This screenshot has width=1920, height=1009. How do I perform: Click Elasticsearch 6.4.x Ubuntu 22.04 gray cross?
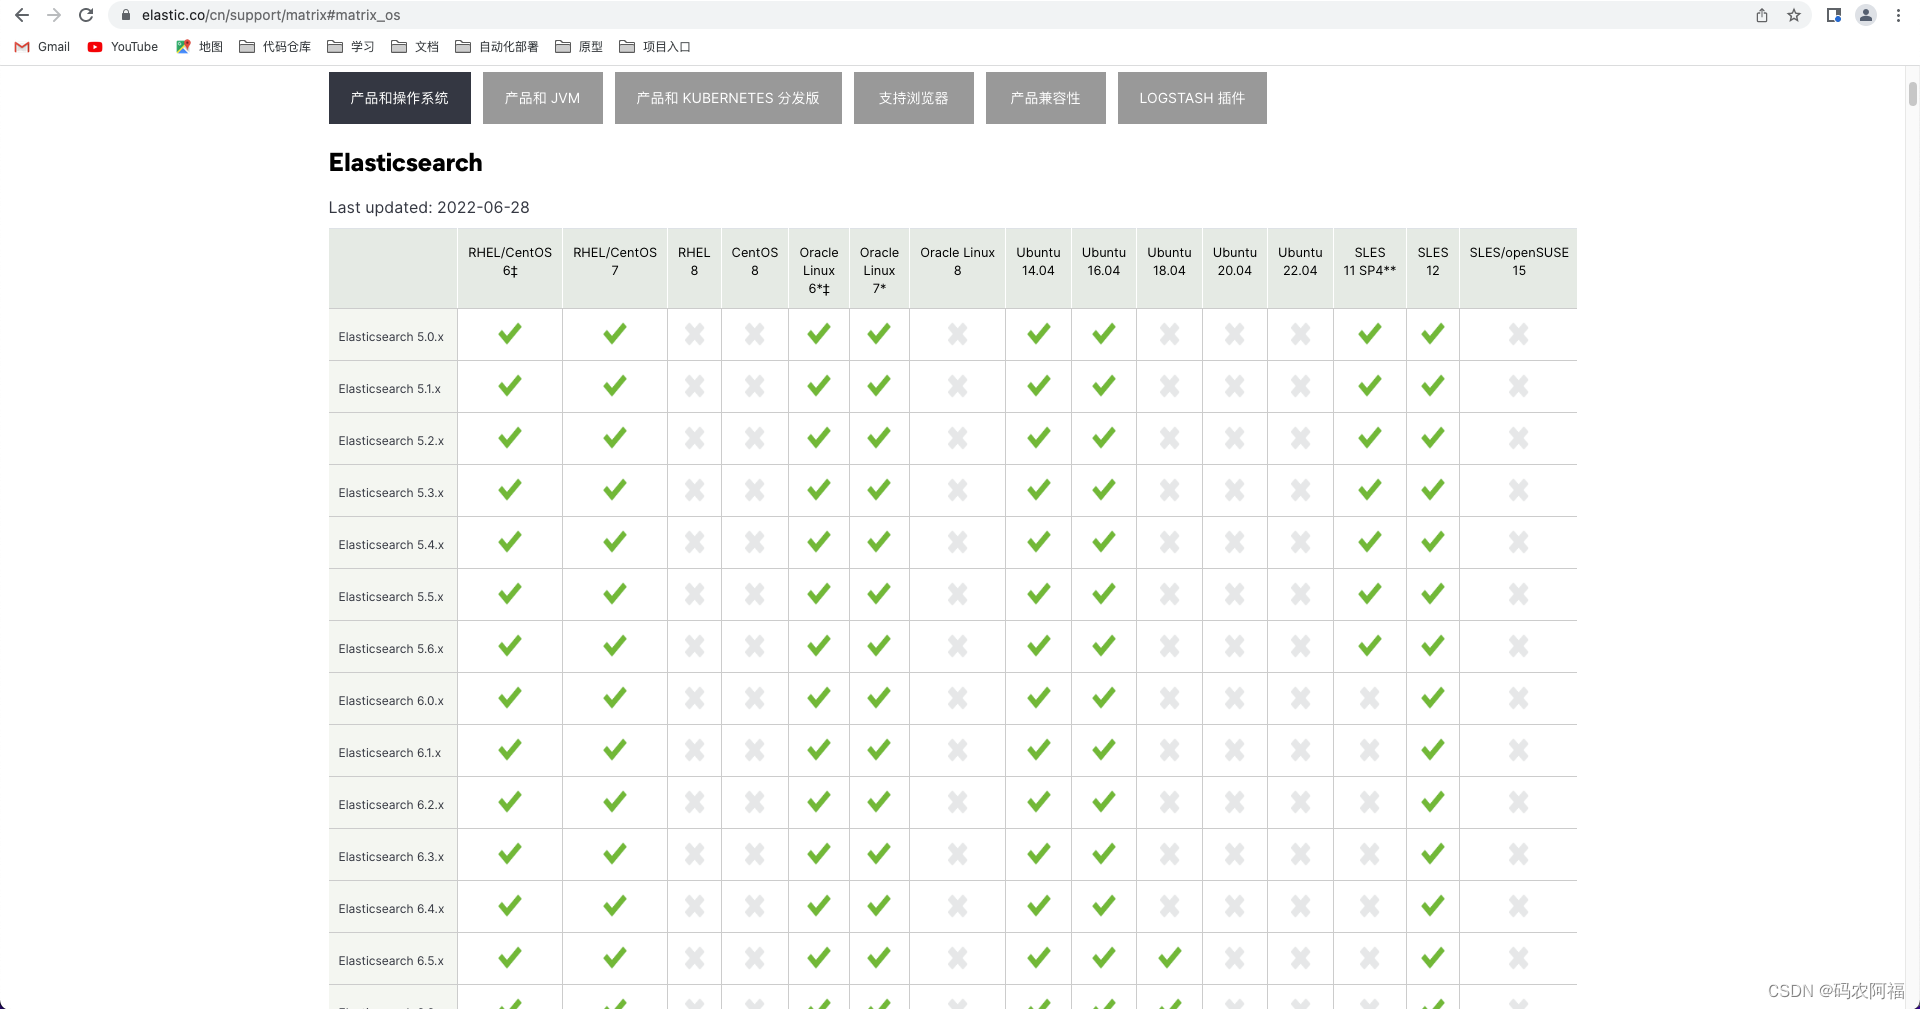click(x=1300, y=906)
